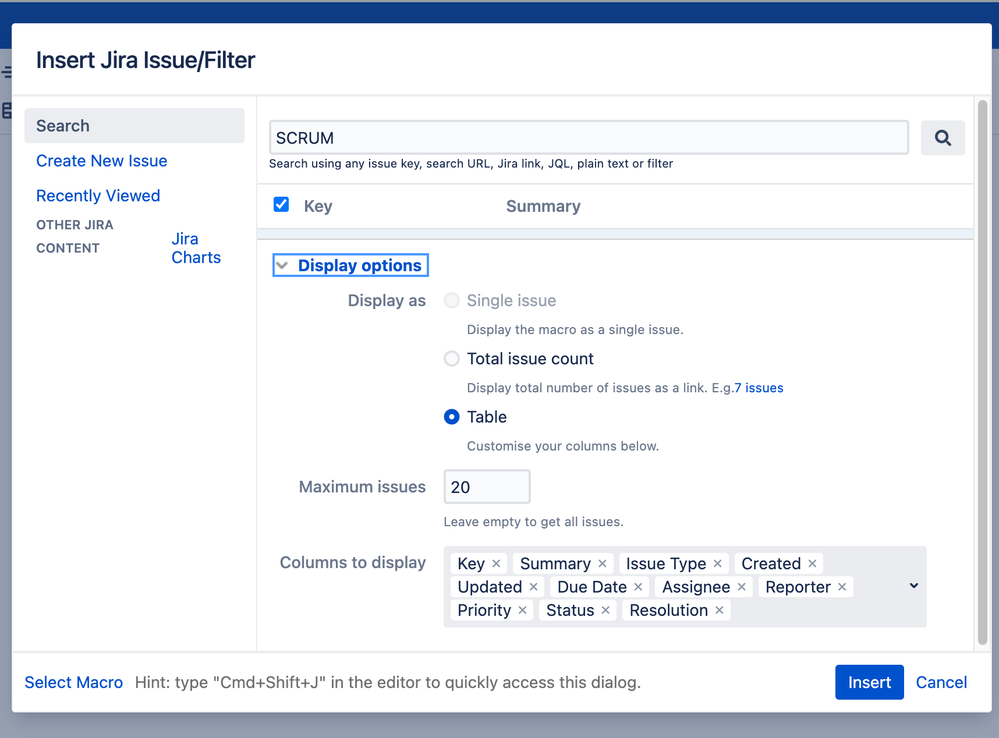Remove the Summary column tag

(602, 563)
